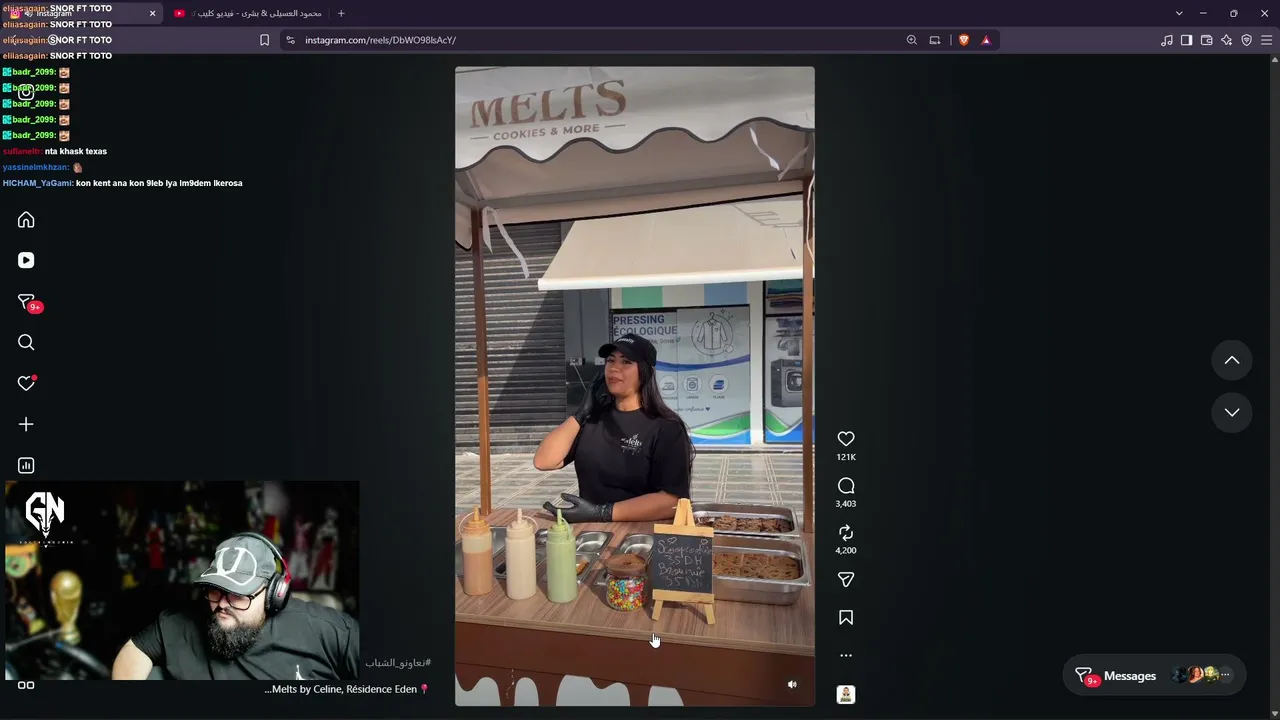Bookmark this page from the address bar
This screenshot has width=1280, height=720.
tap(264, 40)
